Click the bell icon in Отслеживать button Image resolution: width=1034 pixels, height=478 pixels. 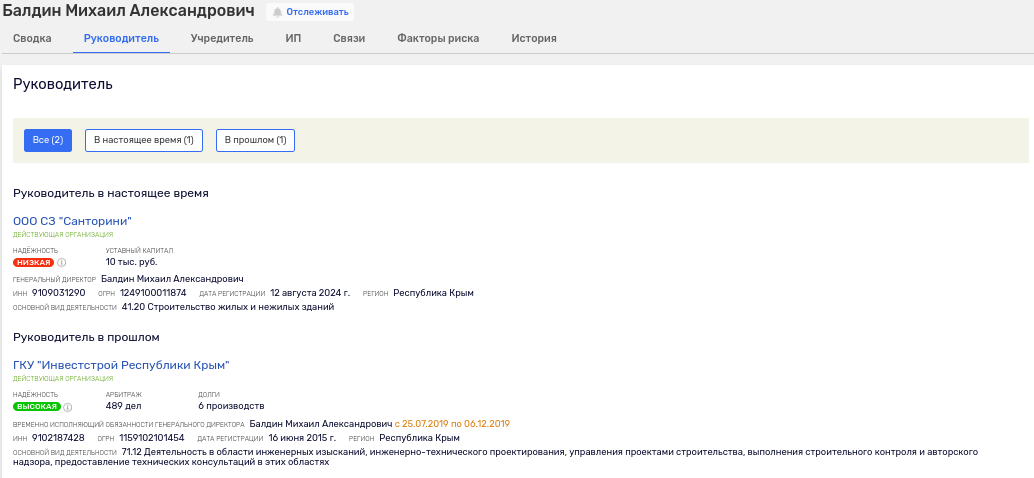pos(278,12)
